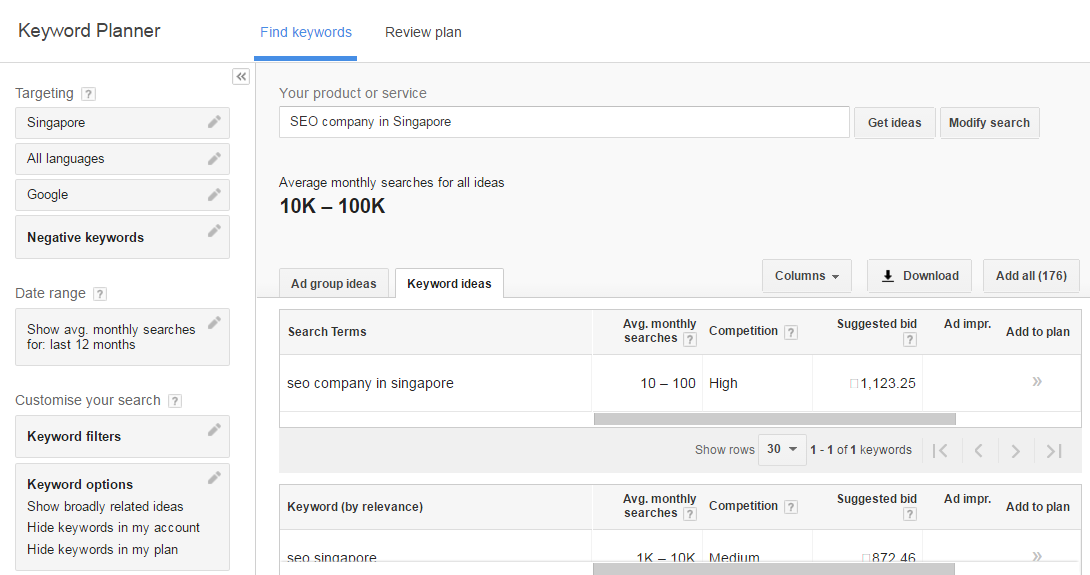Image resolution: width=1090 pixels, height=575 pixels.
Task: Switch to Review plan tab
Action: [423, 32]
